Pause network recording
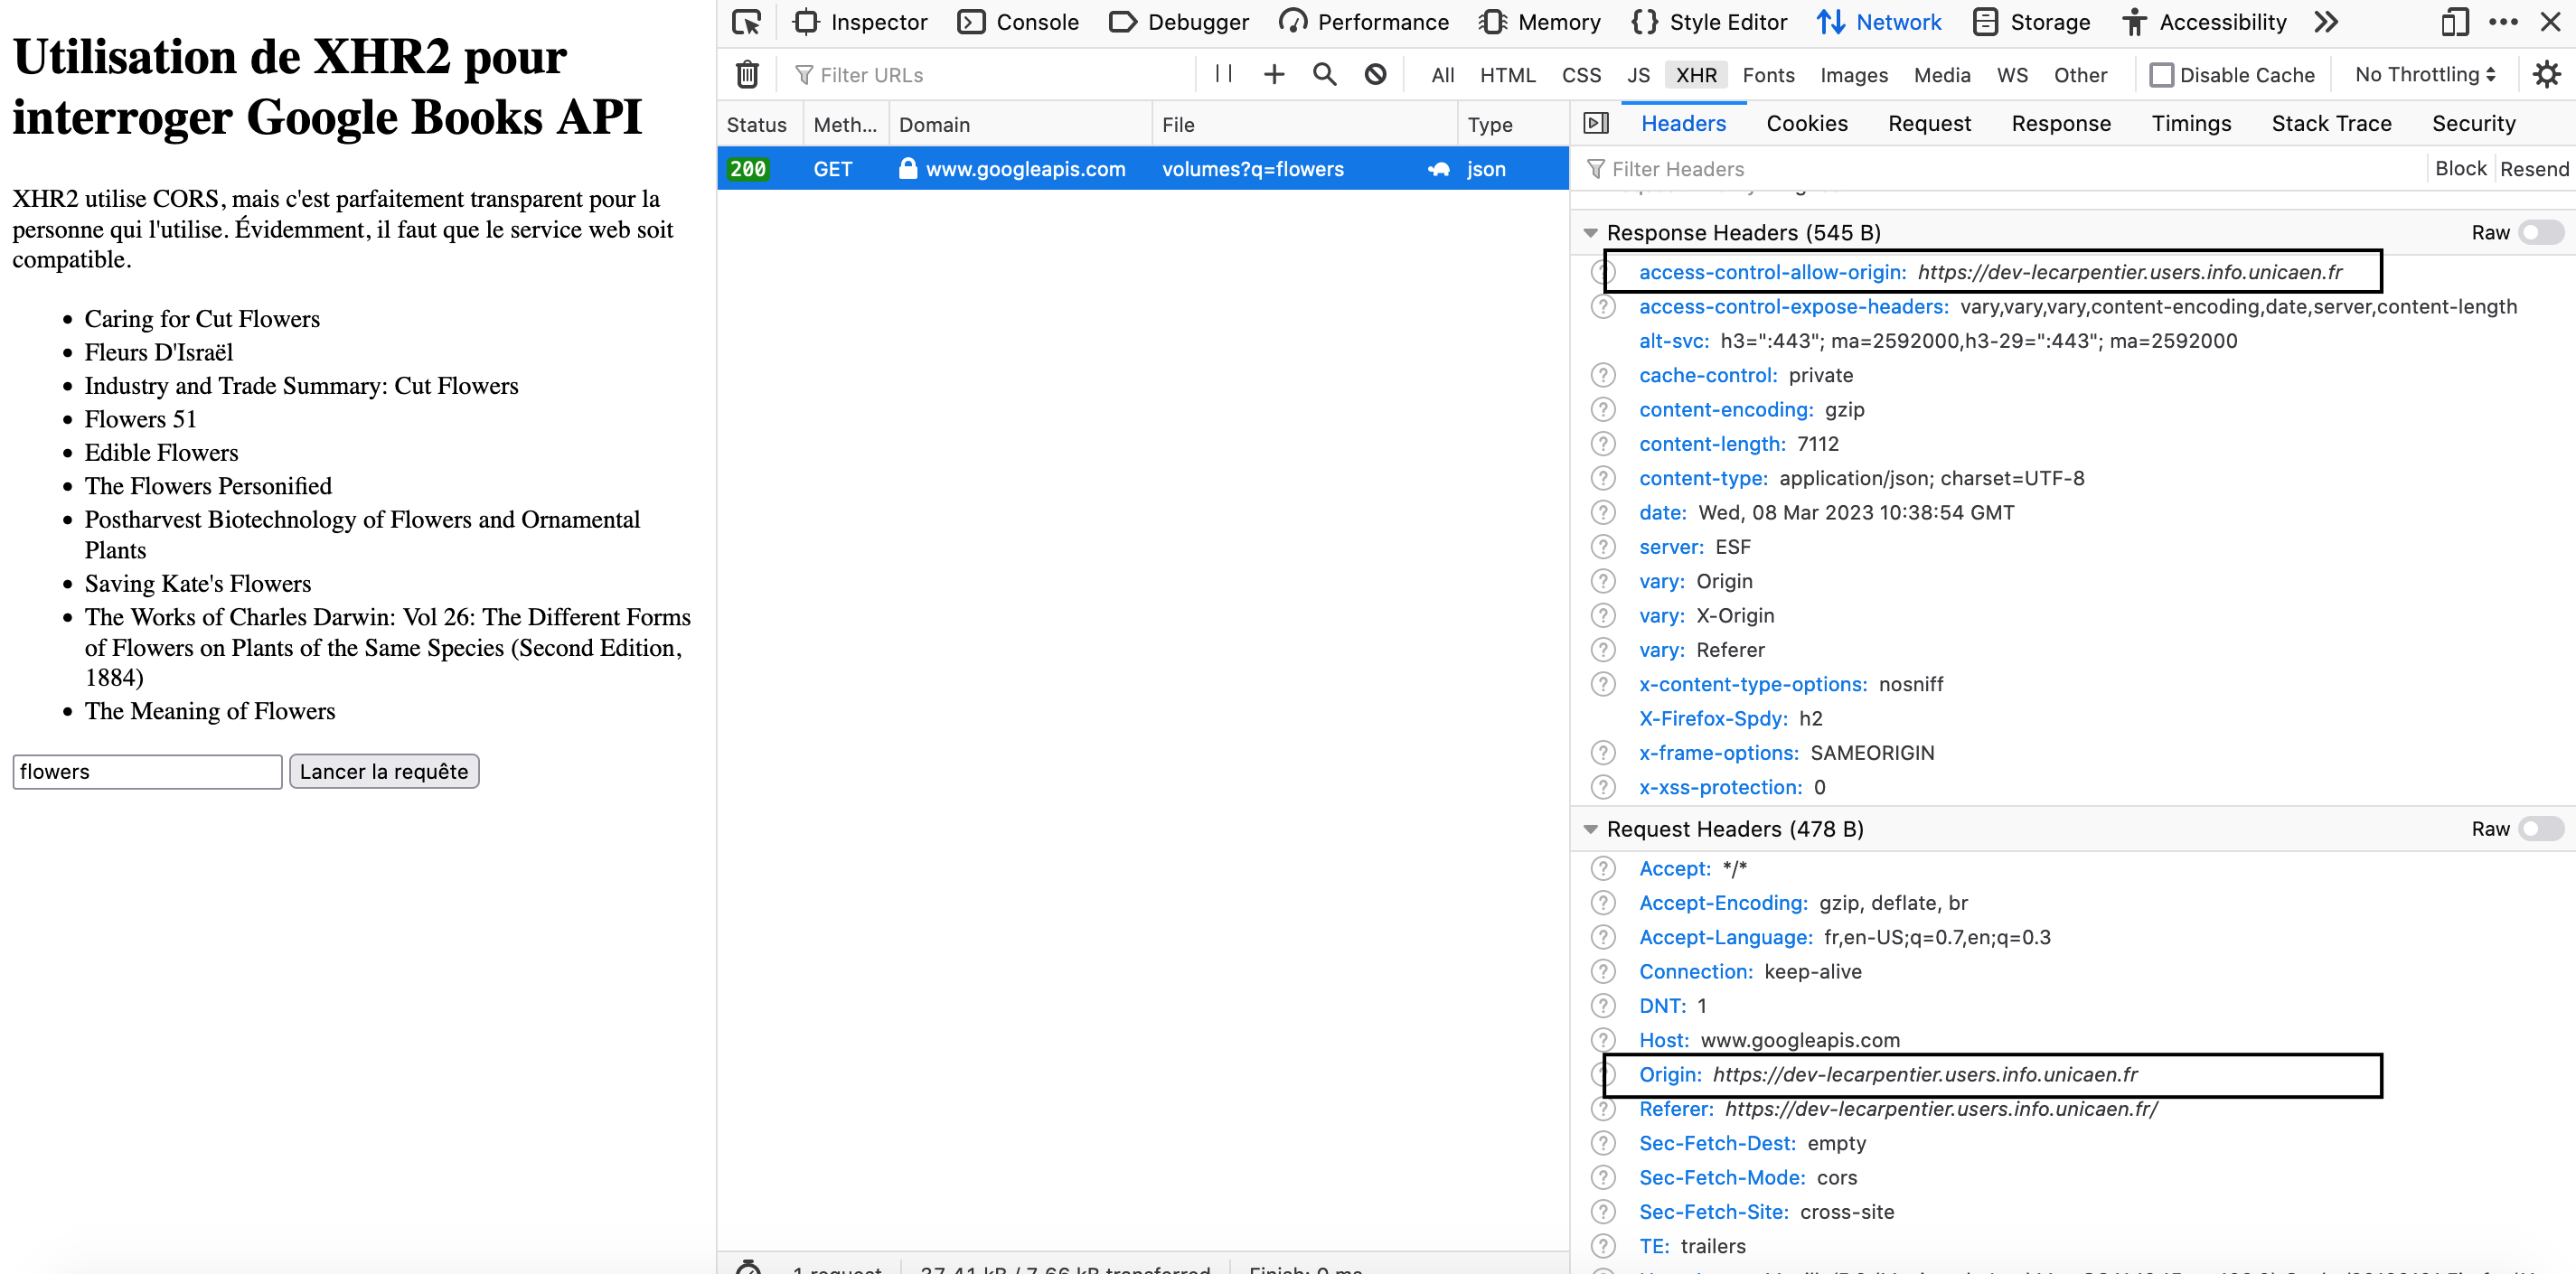Image resolution: width=2576 pixels, height=1274 pixels. click(1223, 73)
